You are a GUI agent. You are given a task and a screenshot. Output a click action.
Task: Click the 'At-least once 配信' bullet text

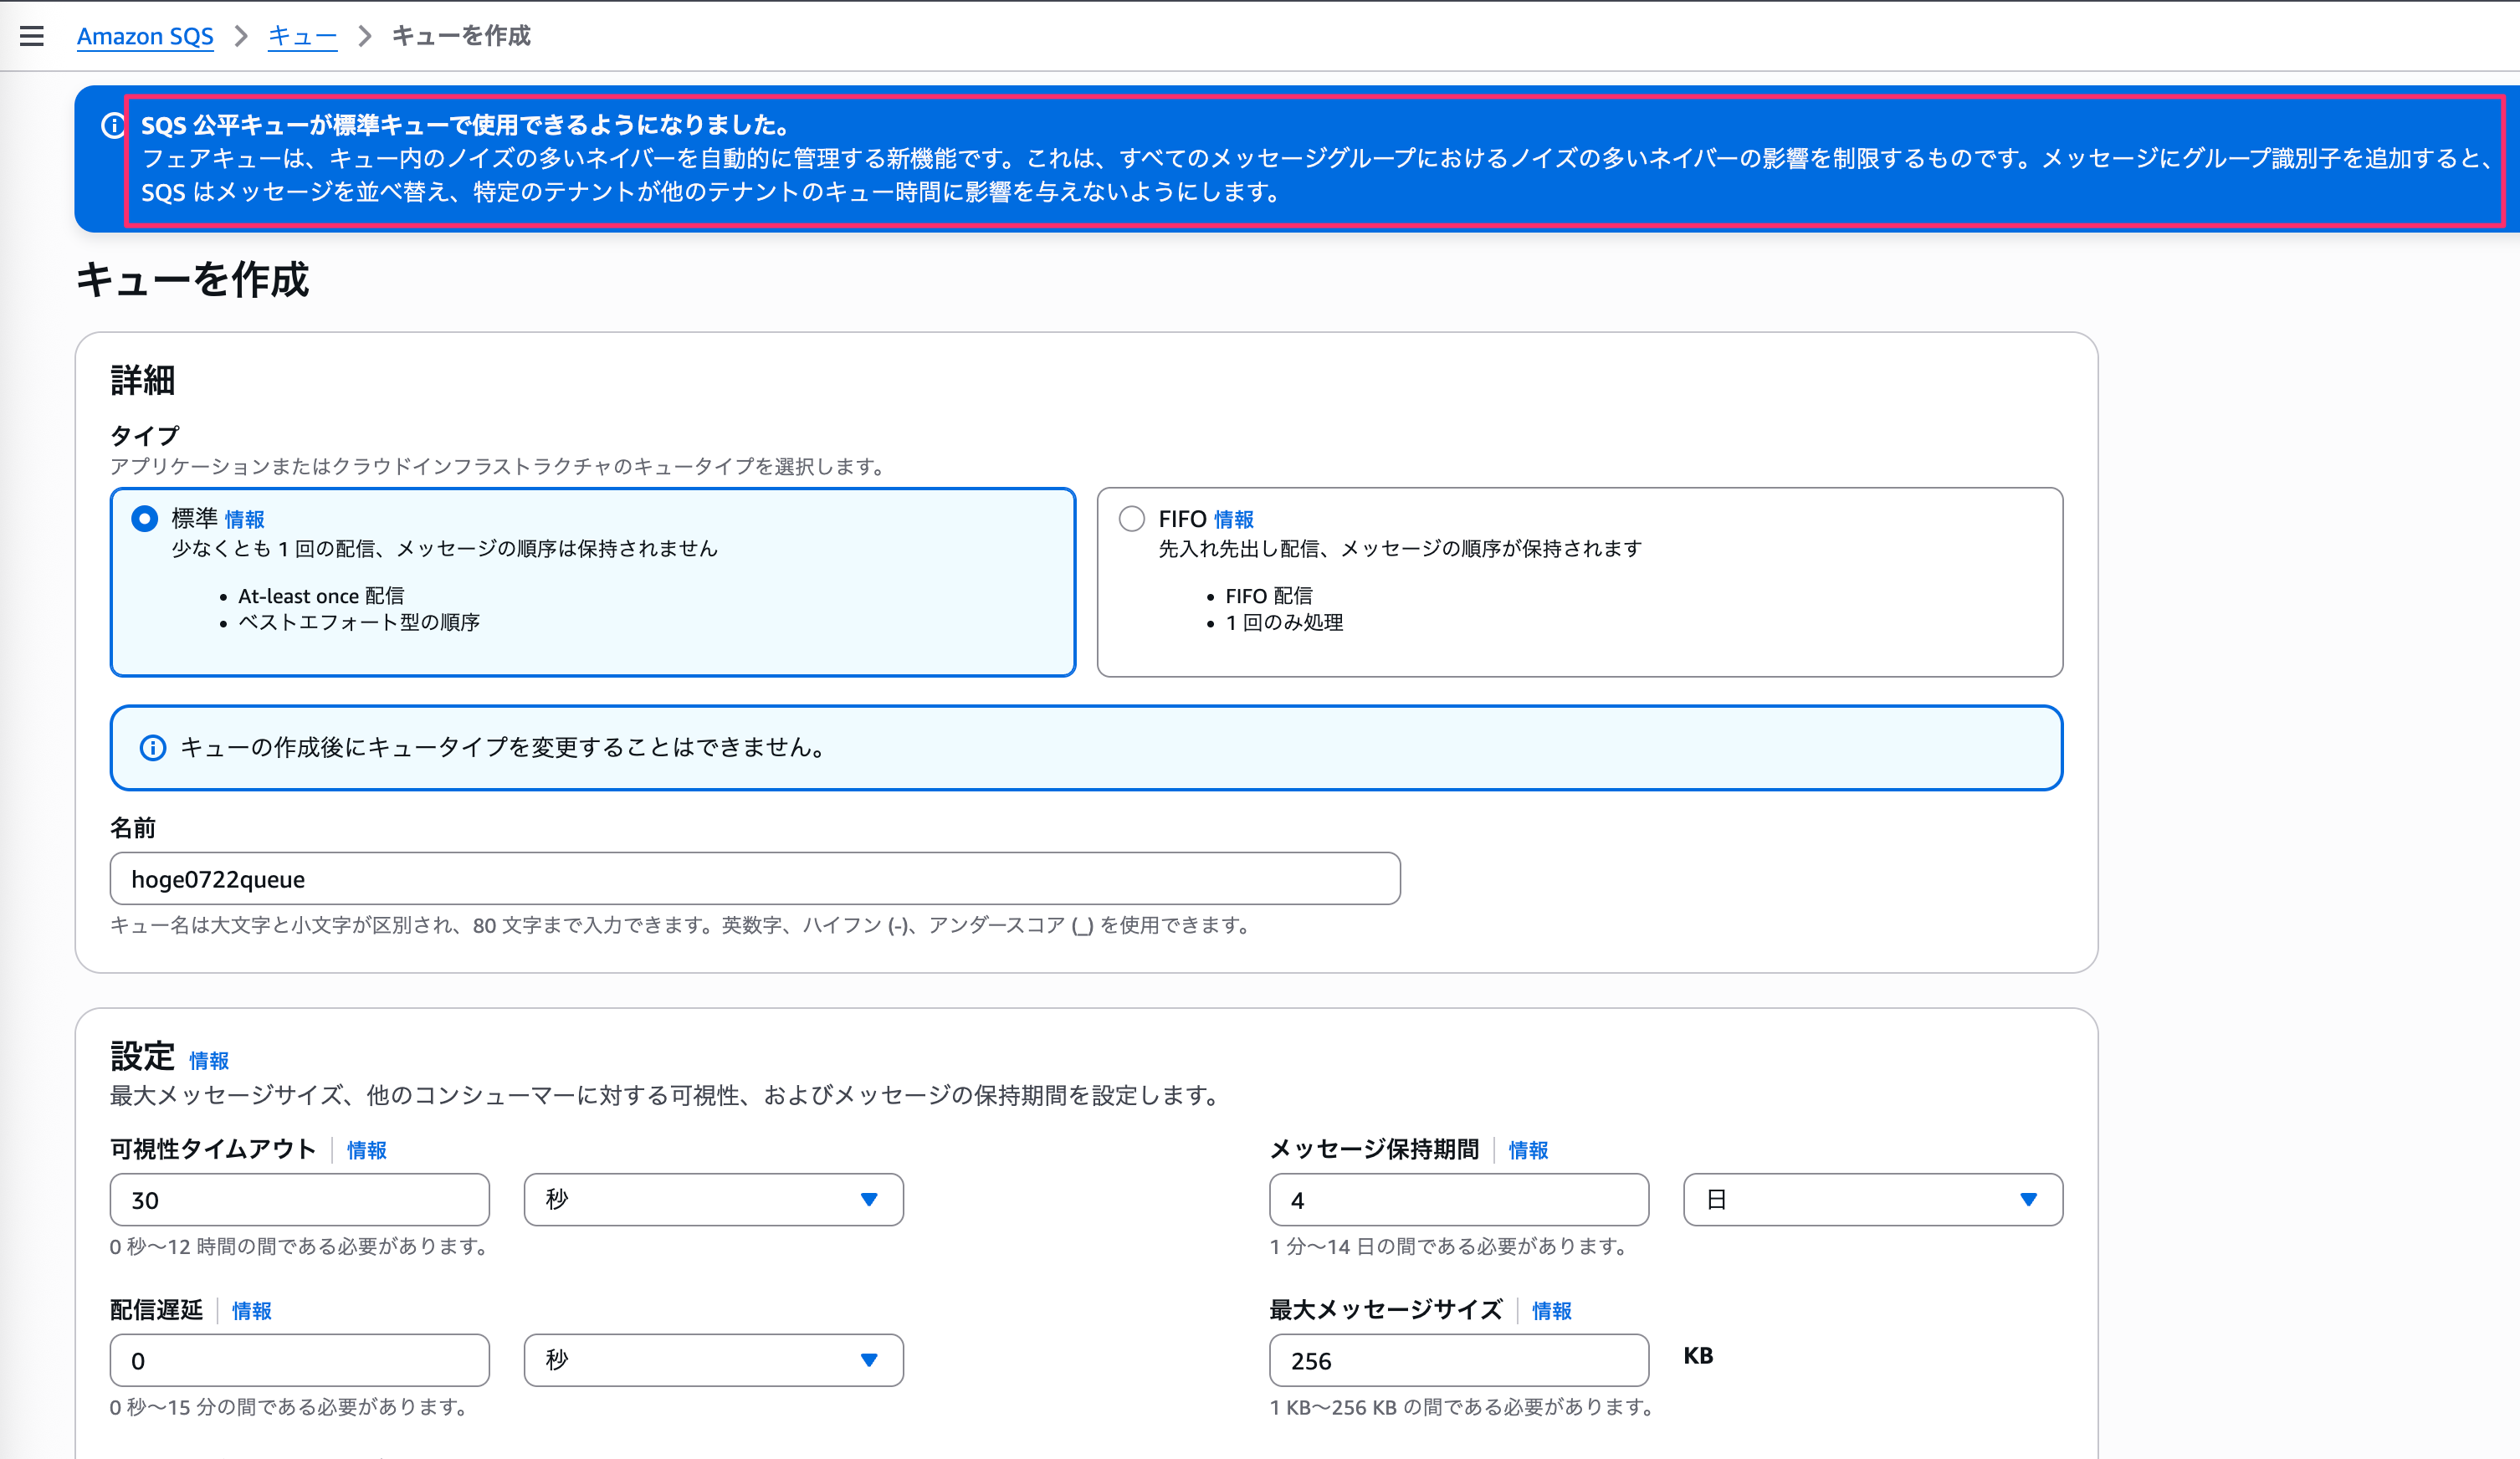tap(321, 596)
